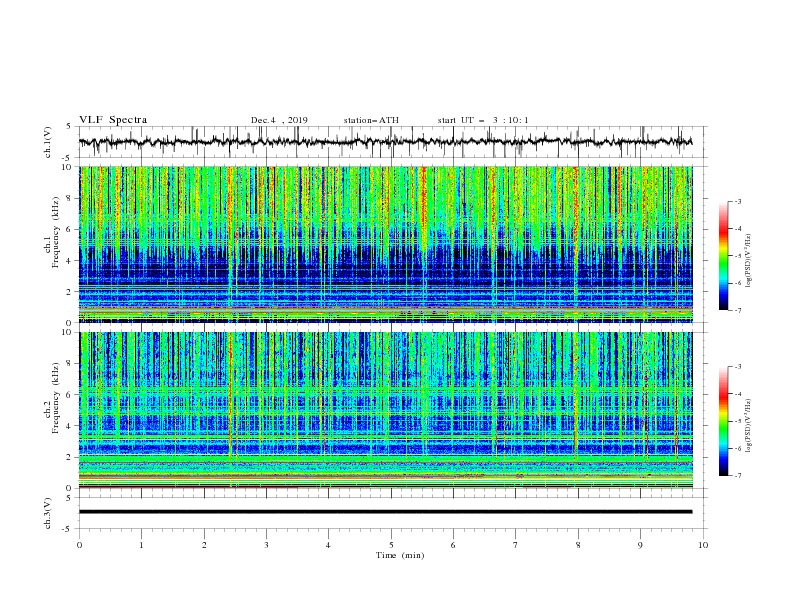Image resolution: width=792 pixels, height=612 pixels.
Task: Click the flat black ch.3 voltage trace
Action: [385, 512]
